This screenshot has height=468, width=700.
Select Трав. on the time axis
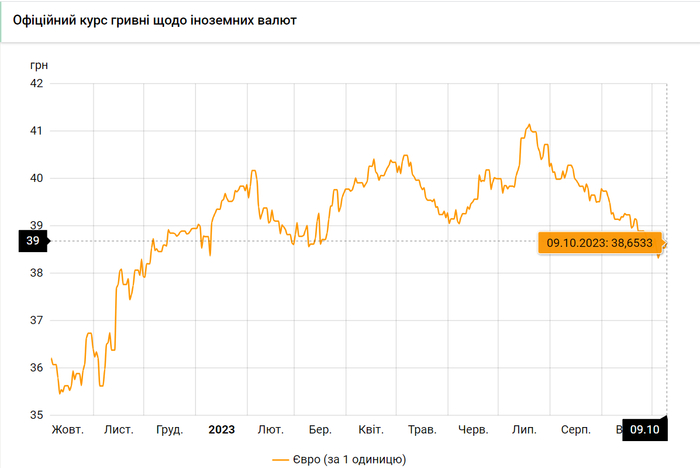click(x=422, y=429)
